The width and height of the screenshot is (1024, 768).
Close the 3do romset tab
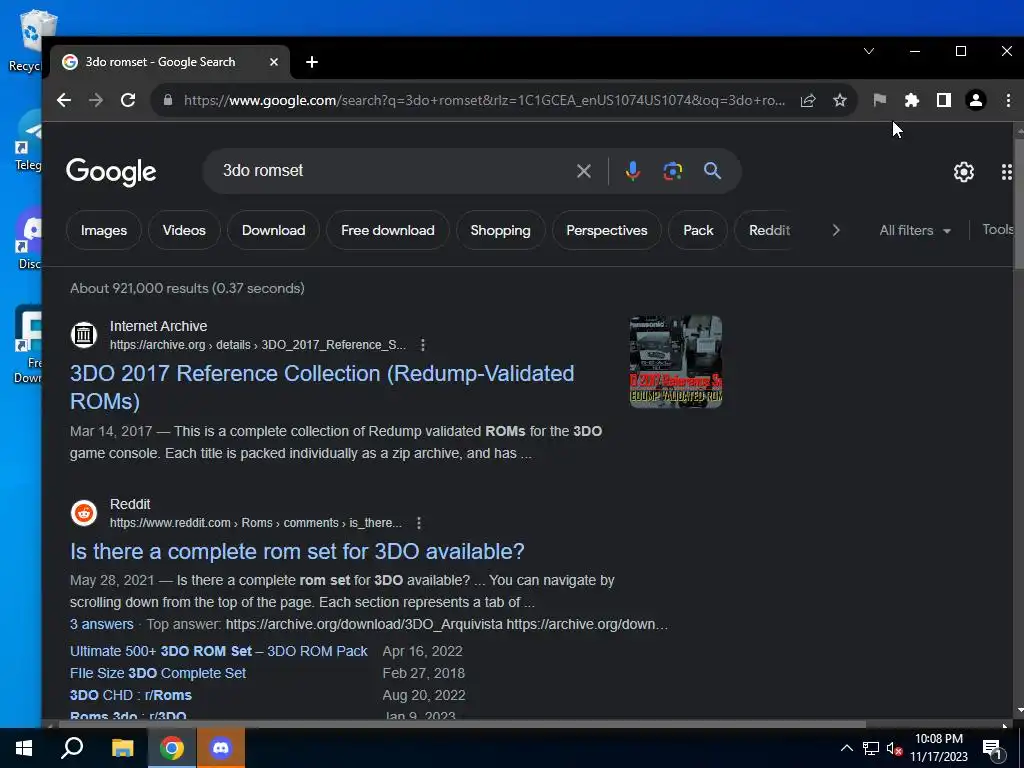pyautogui.click(x=274, y=62)
